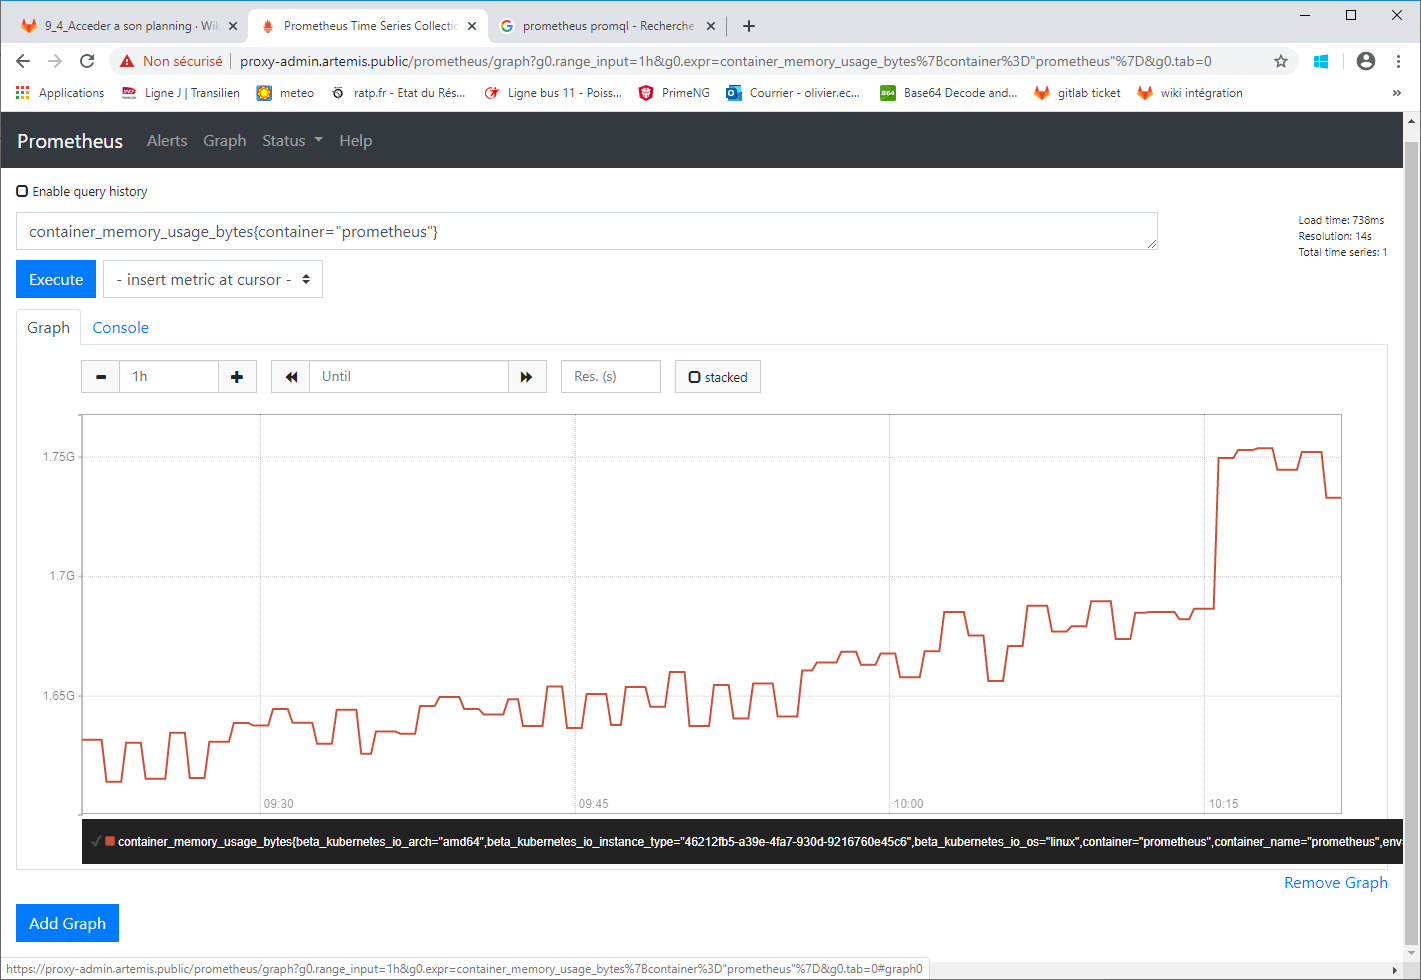The image size is (1421, 980).
Task: Open the Chrome profile avatar icon
Action: (1366, 60)
